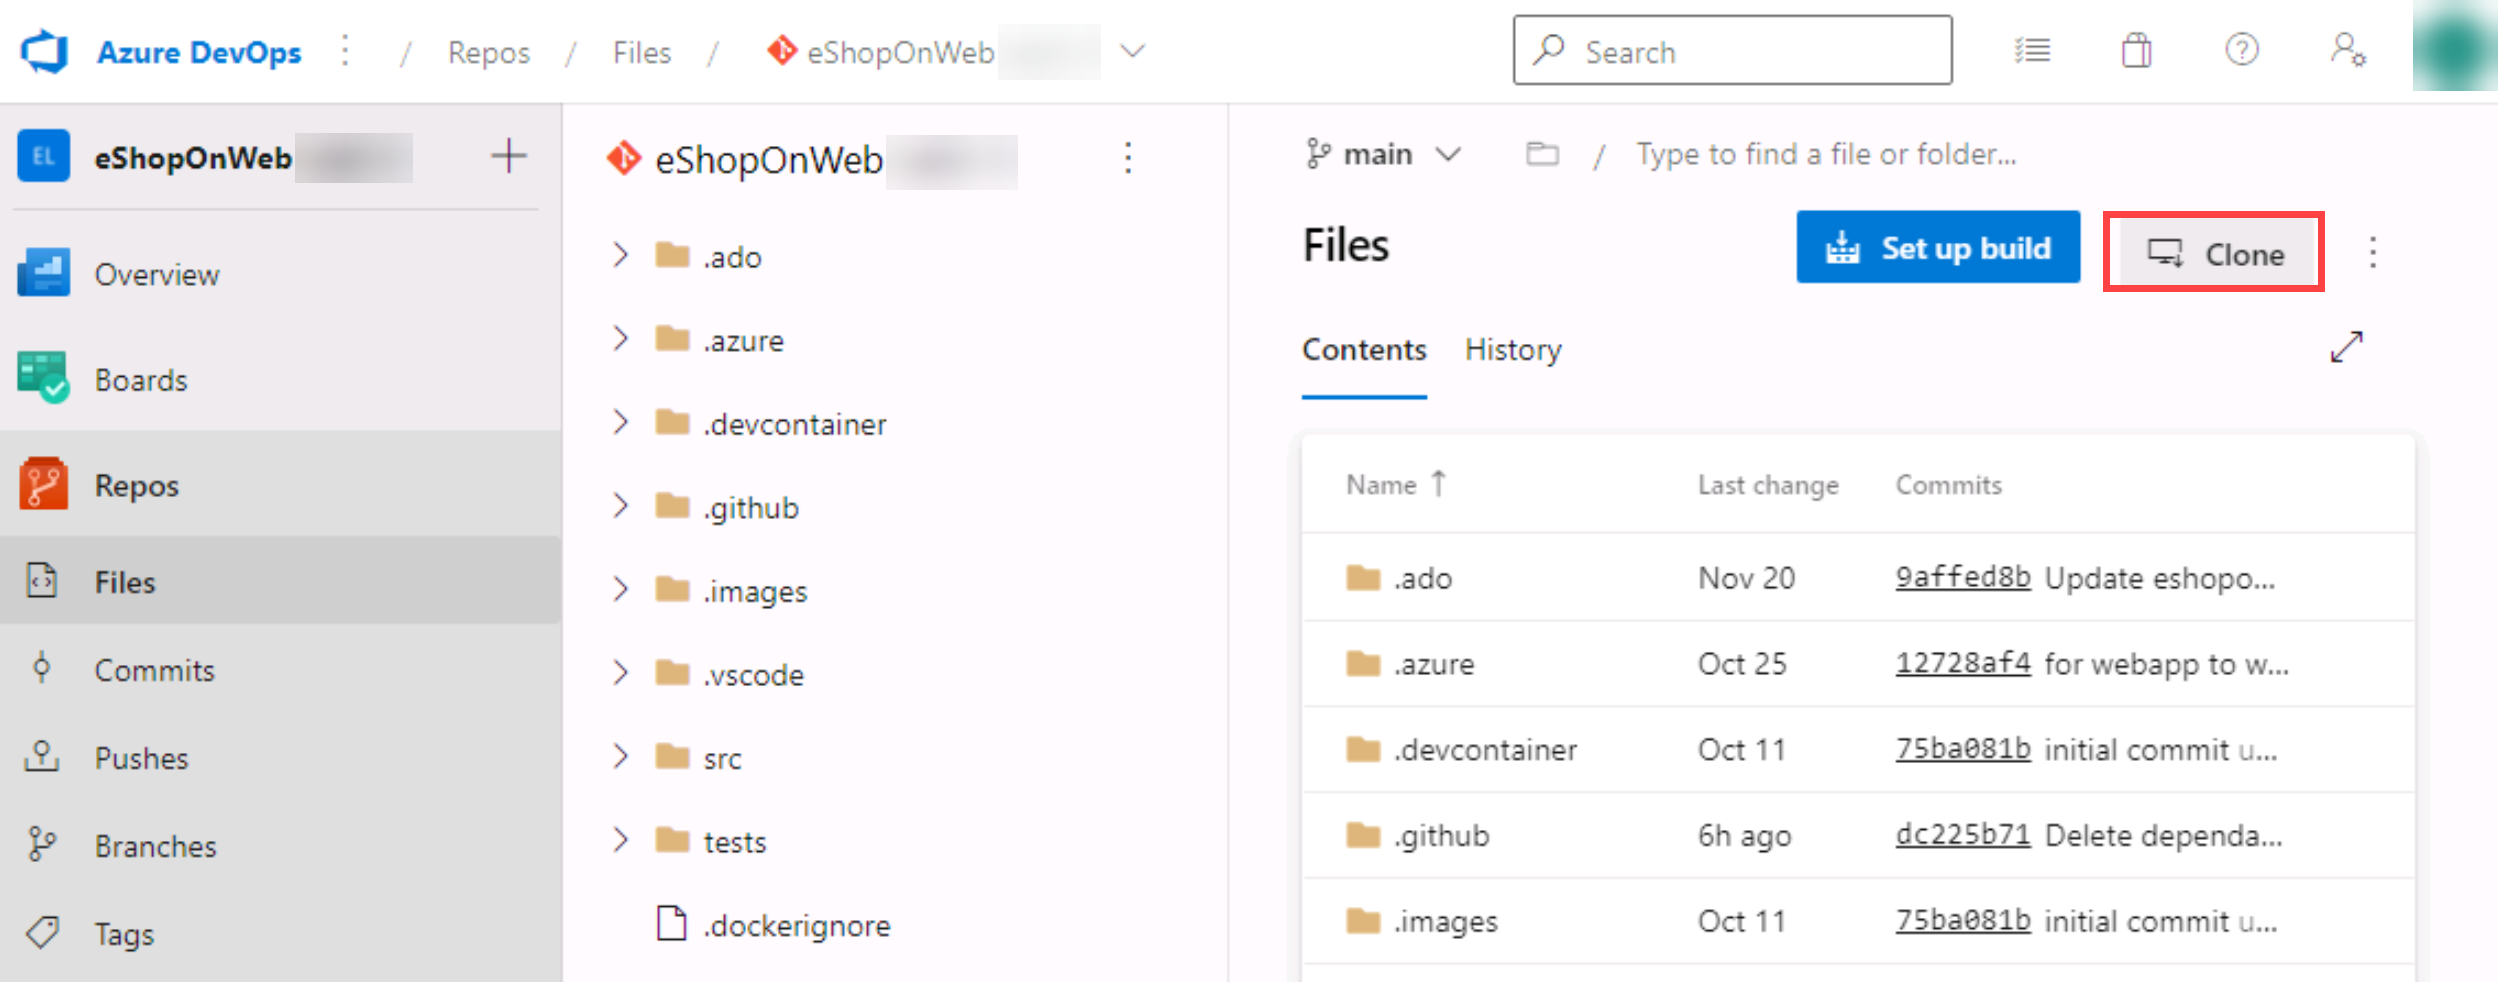2498x982 pixels.
Task: Open the main branch selector dropdown
Action: [1384, 154]
